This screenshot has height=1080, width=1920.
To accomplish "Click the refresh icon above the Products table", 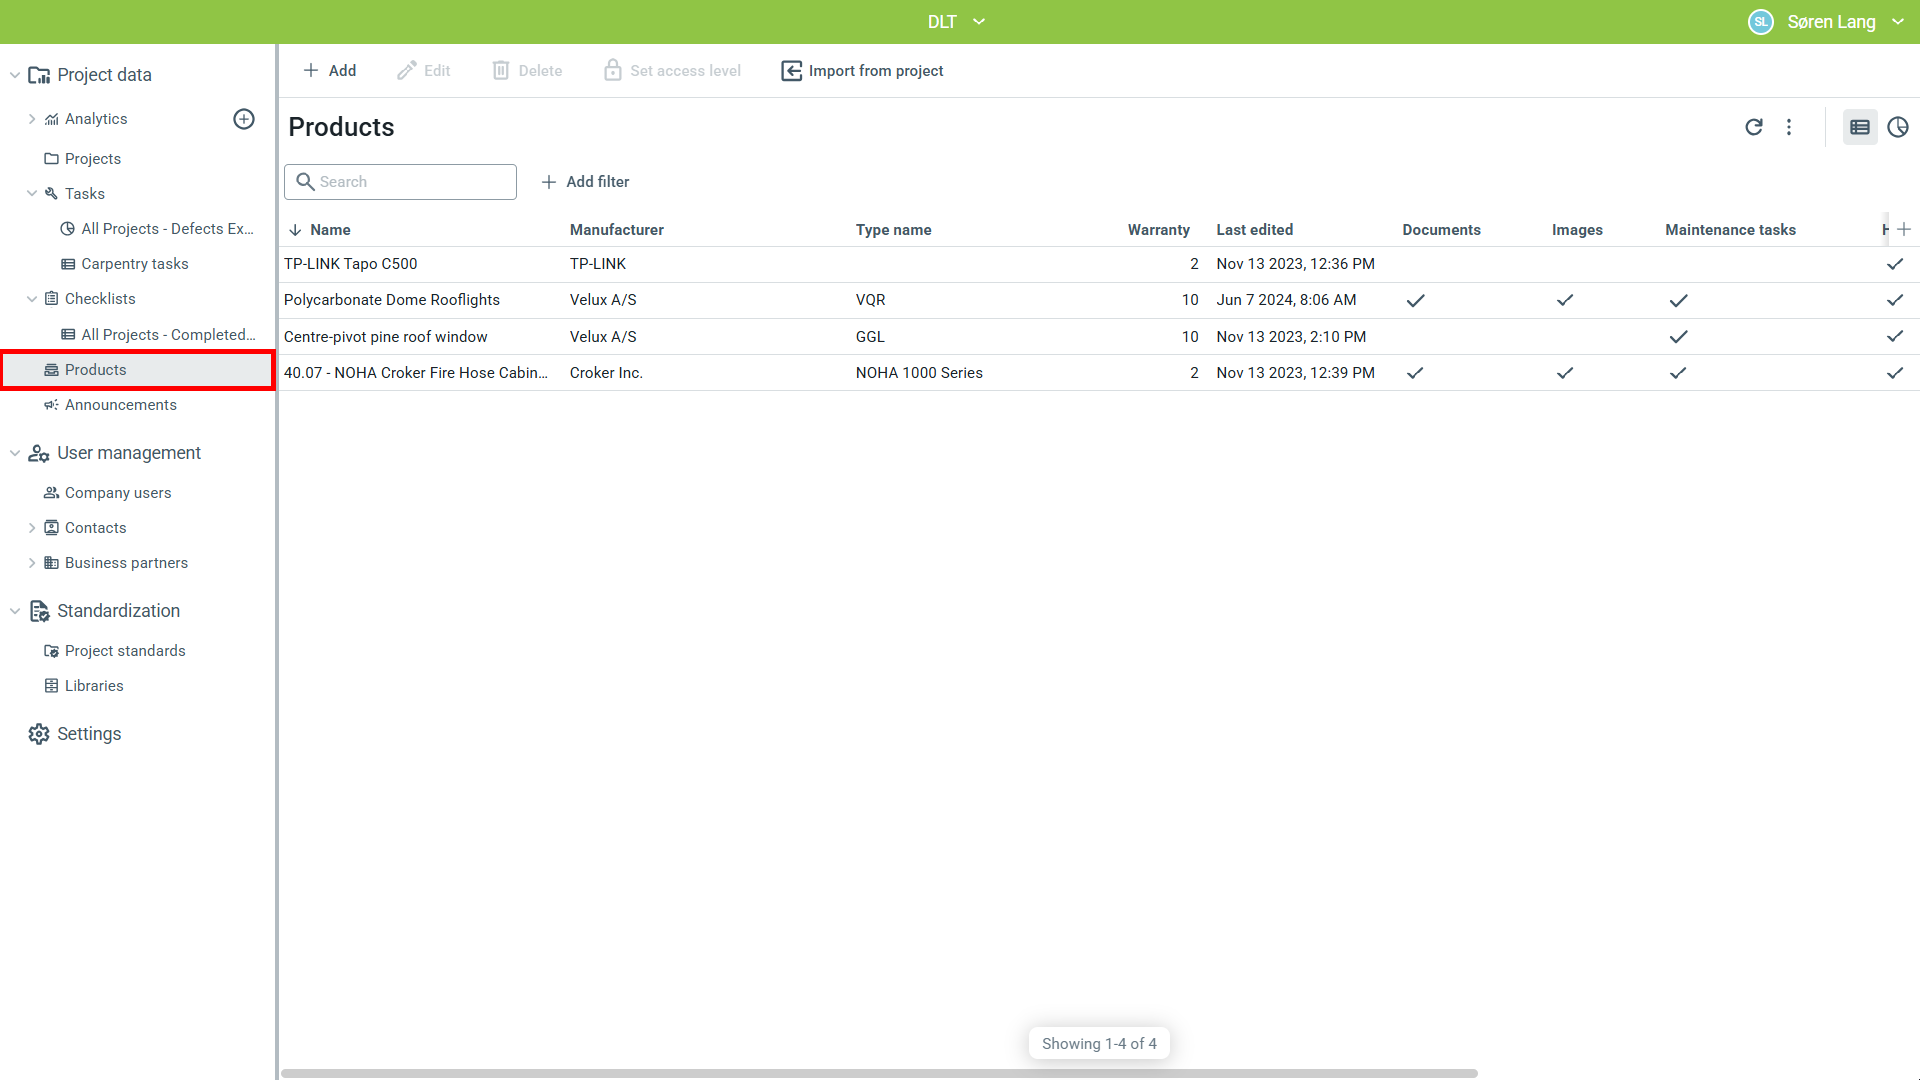I will click(1753, 127).
